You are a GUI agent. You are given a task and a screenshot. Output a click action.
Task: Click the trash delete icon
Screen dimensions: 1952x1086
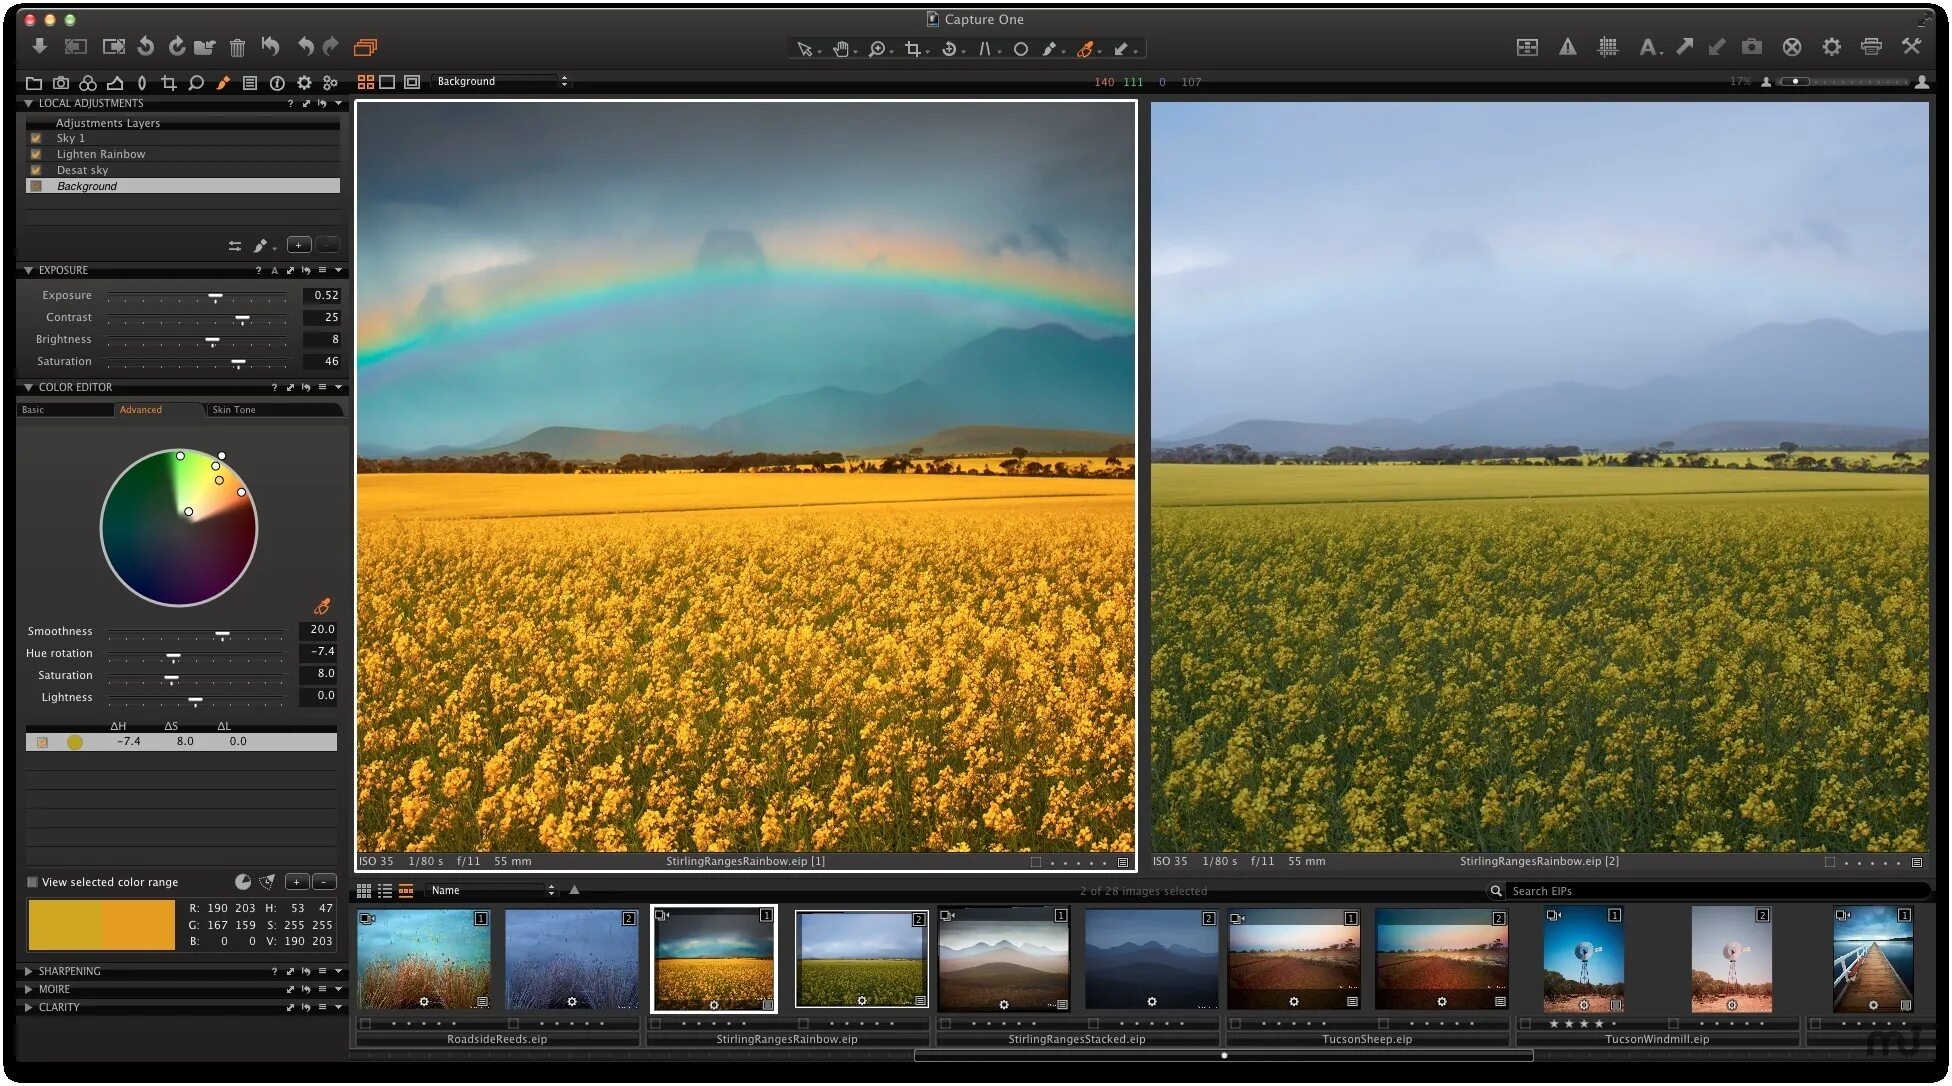click(237, 47)
